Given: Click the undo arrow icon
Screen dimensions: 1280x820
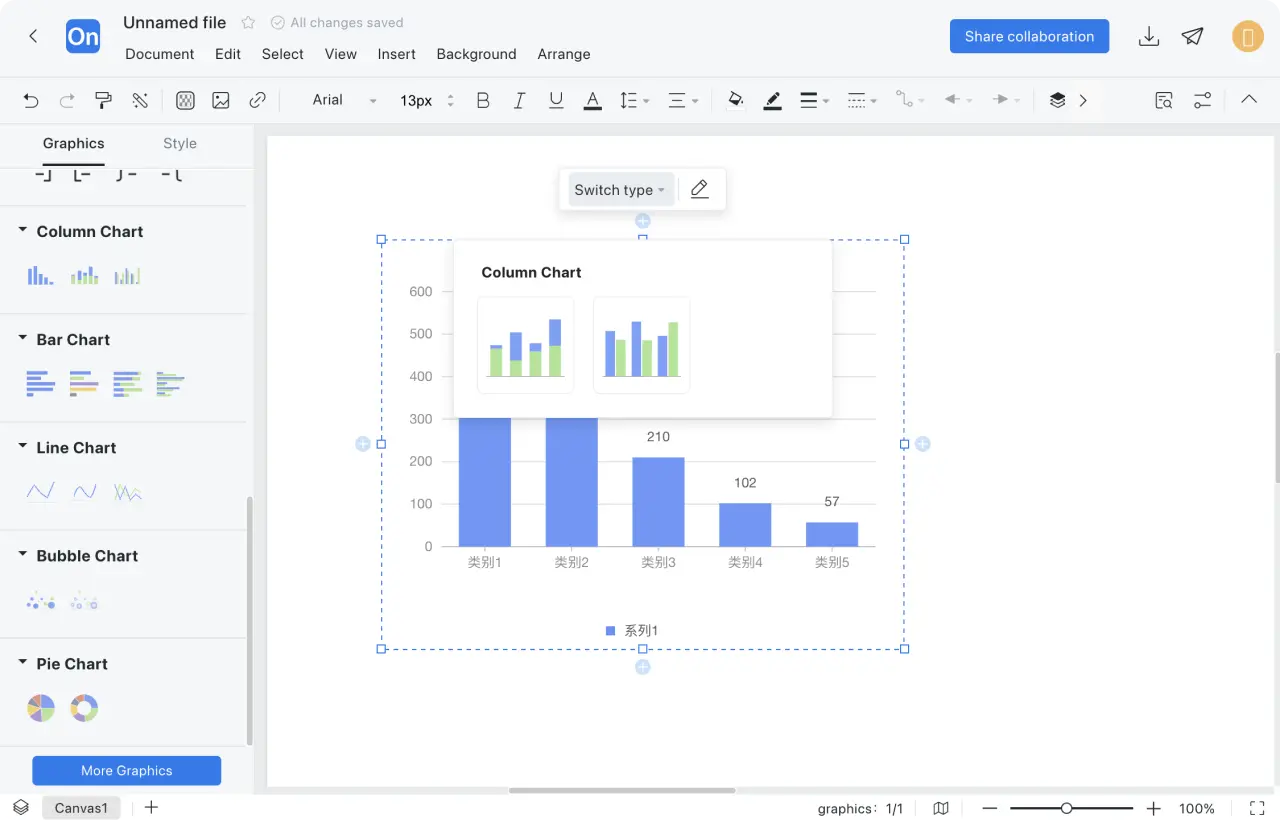Looking at the screenshot, I should click(x=31, y=100).
